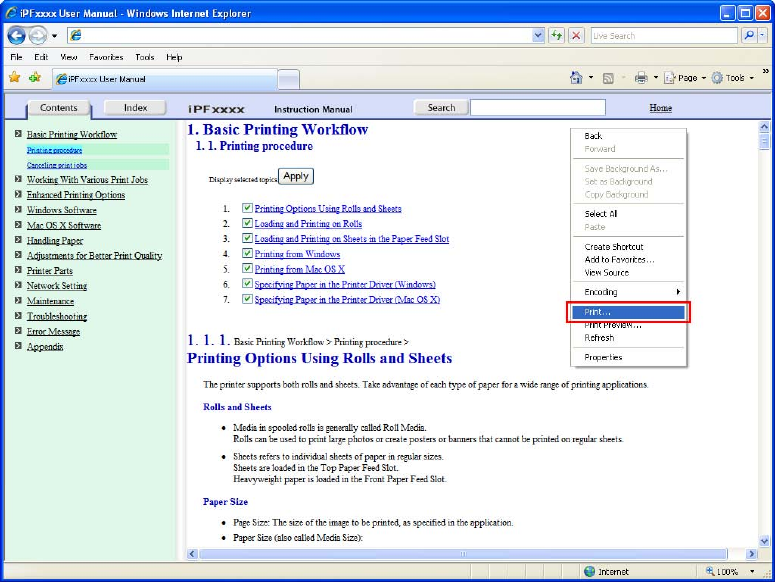
Task: Click the browser Back arrow button
Action: pos(17,36)
